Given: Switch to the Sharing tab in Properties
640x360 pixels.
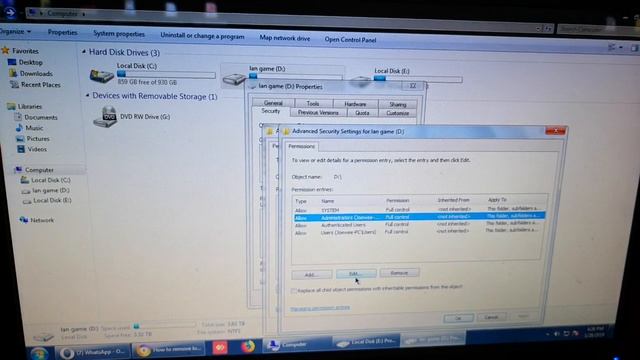Looking at the screenshot, I should click(398, 104).
